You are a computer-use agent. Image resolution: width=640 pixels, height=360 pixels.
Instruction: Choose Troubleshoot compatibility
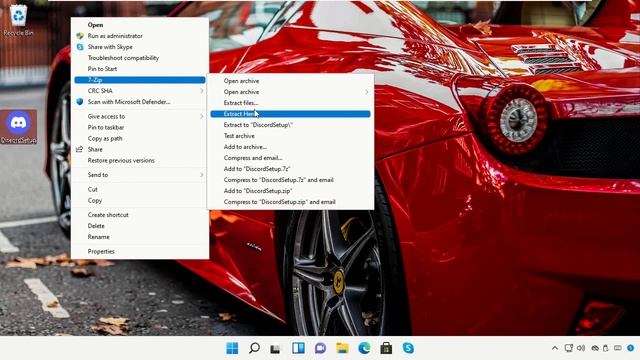[140, 58]
